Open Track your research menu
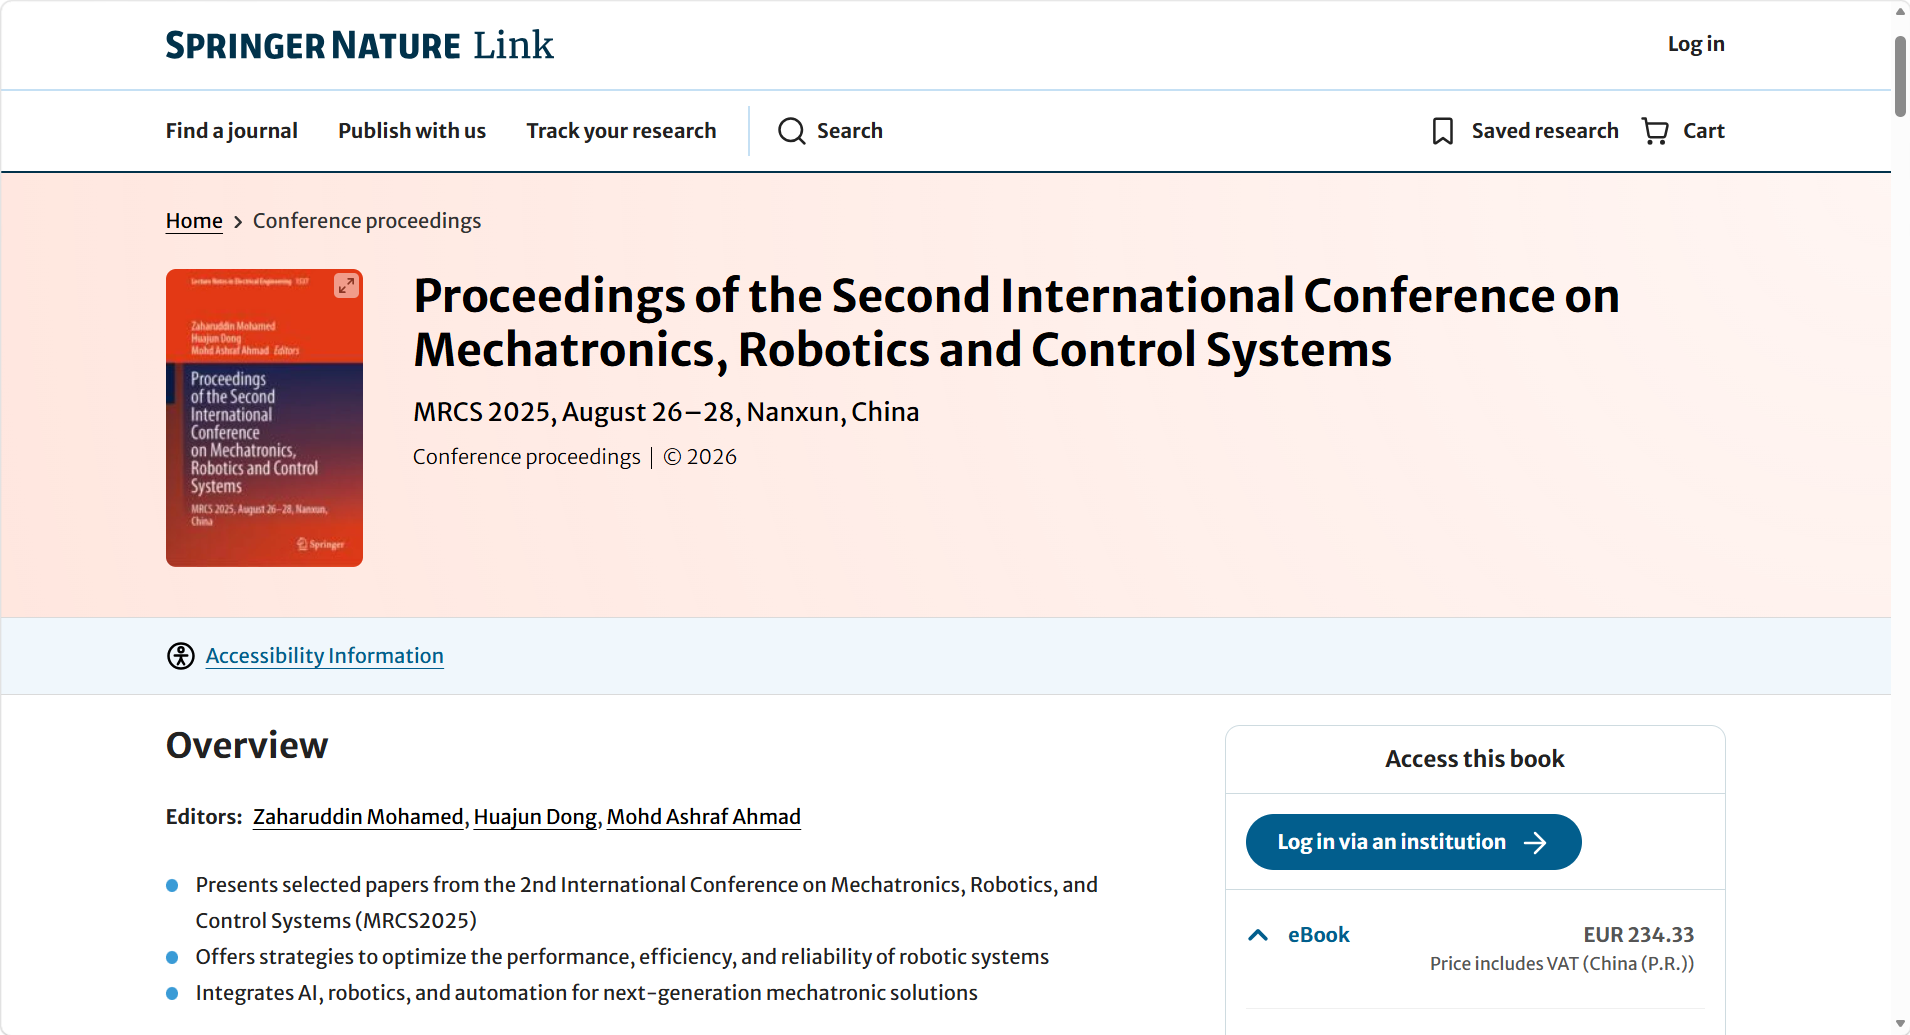 point(621,131)
